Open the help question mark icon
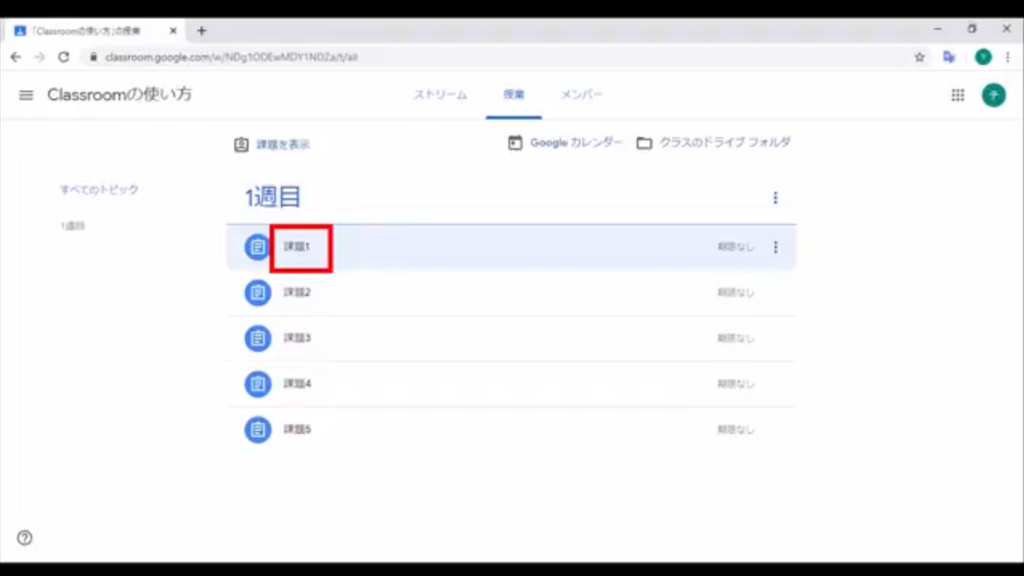This screenshot has width=1024, height=576. [25, 537]
